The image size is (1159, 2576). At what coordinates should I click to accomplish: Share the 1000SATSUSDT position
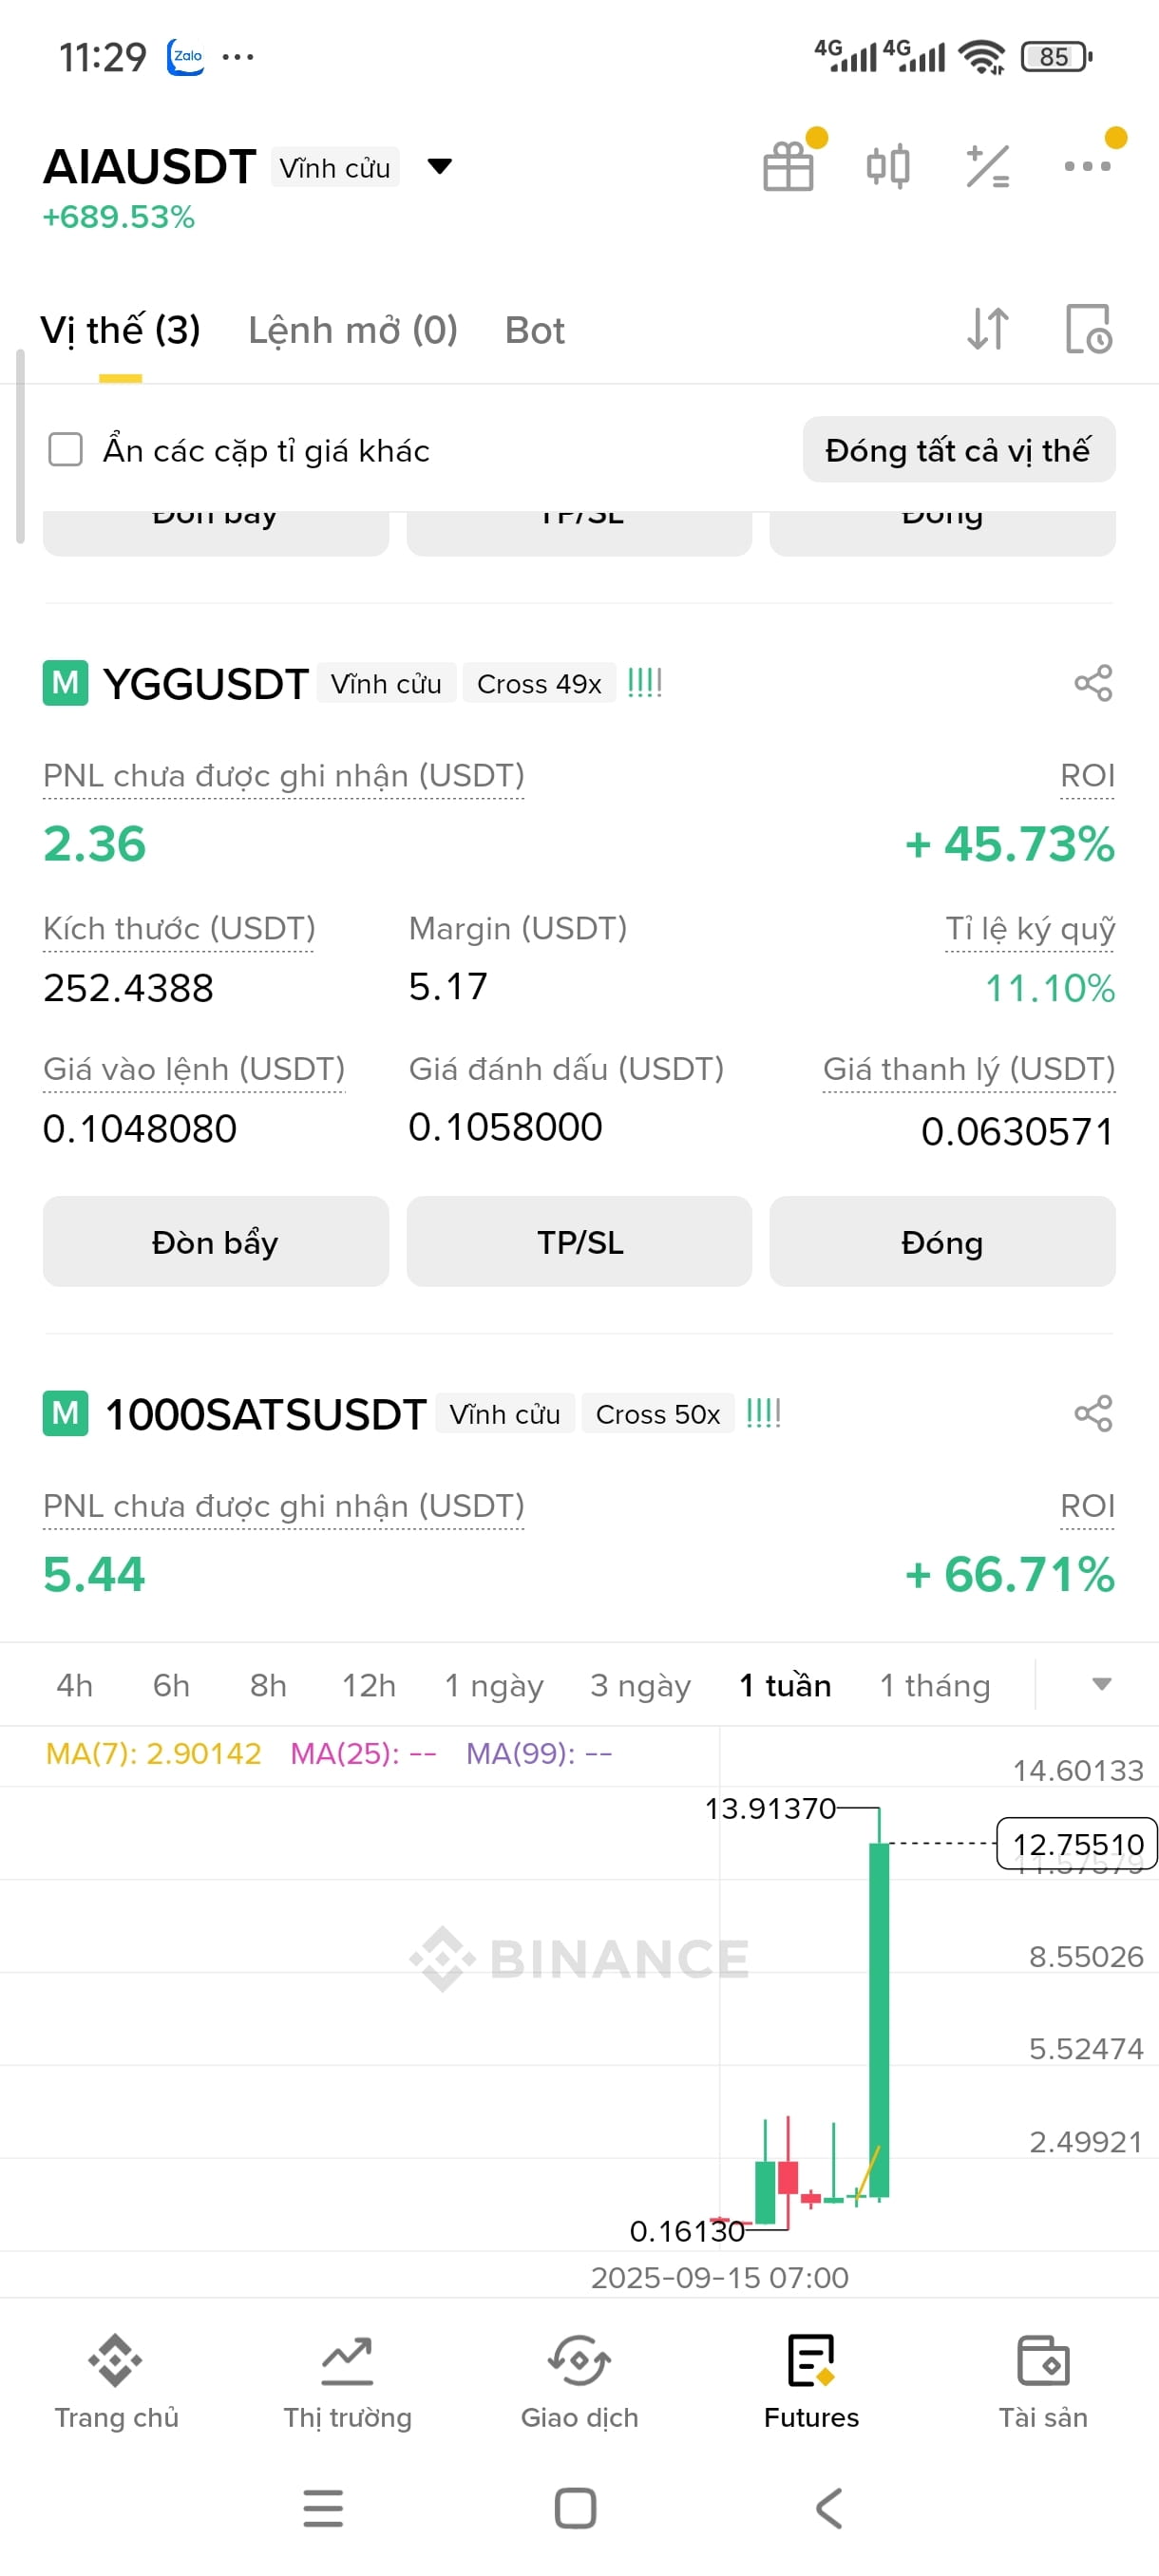pos(1093,1413)
